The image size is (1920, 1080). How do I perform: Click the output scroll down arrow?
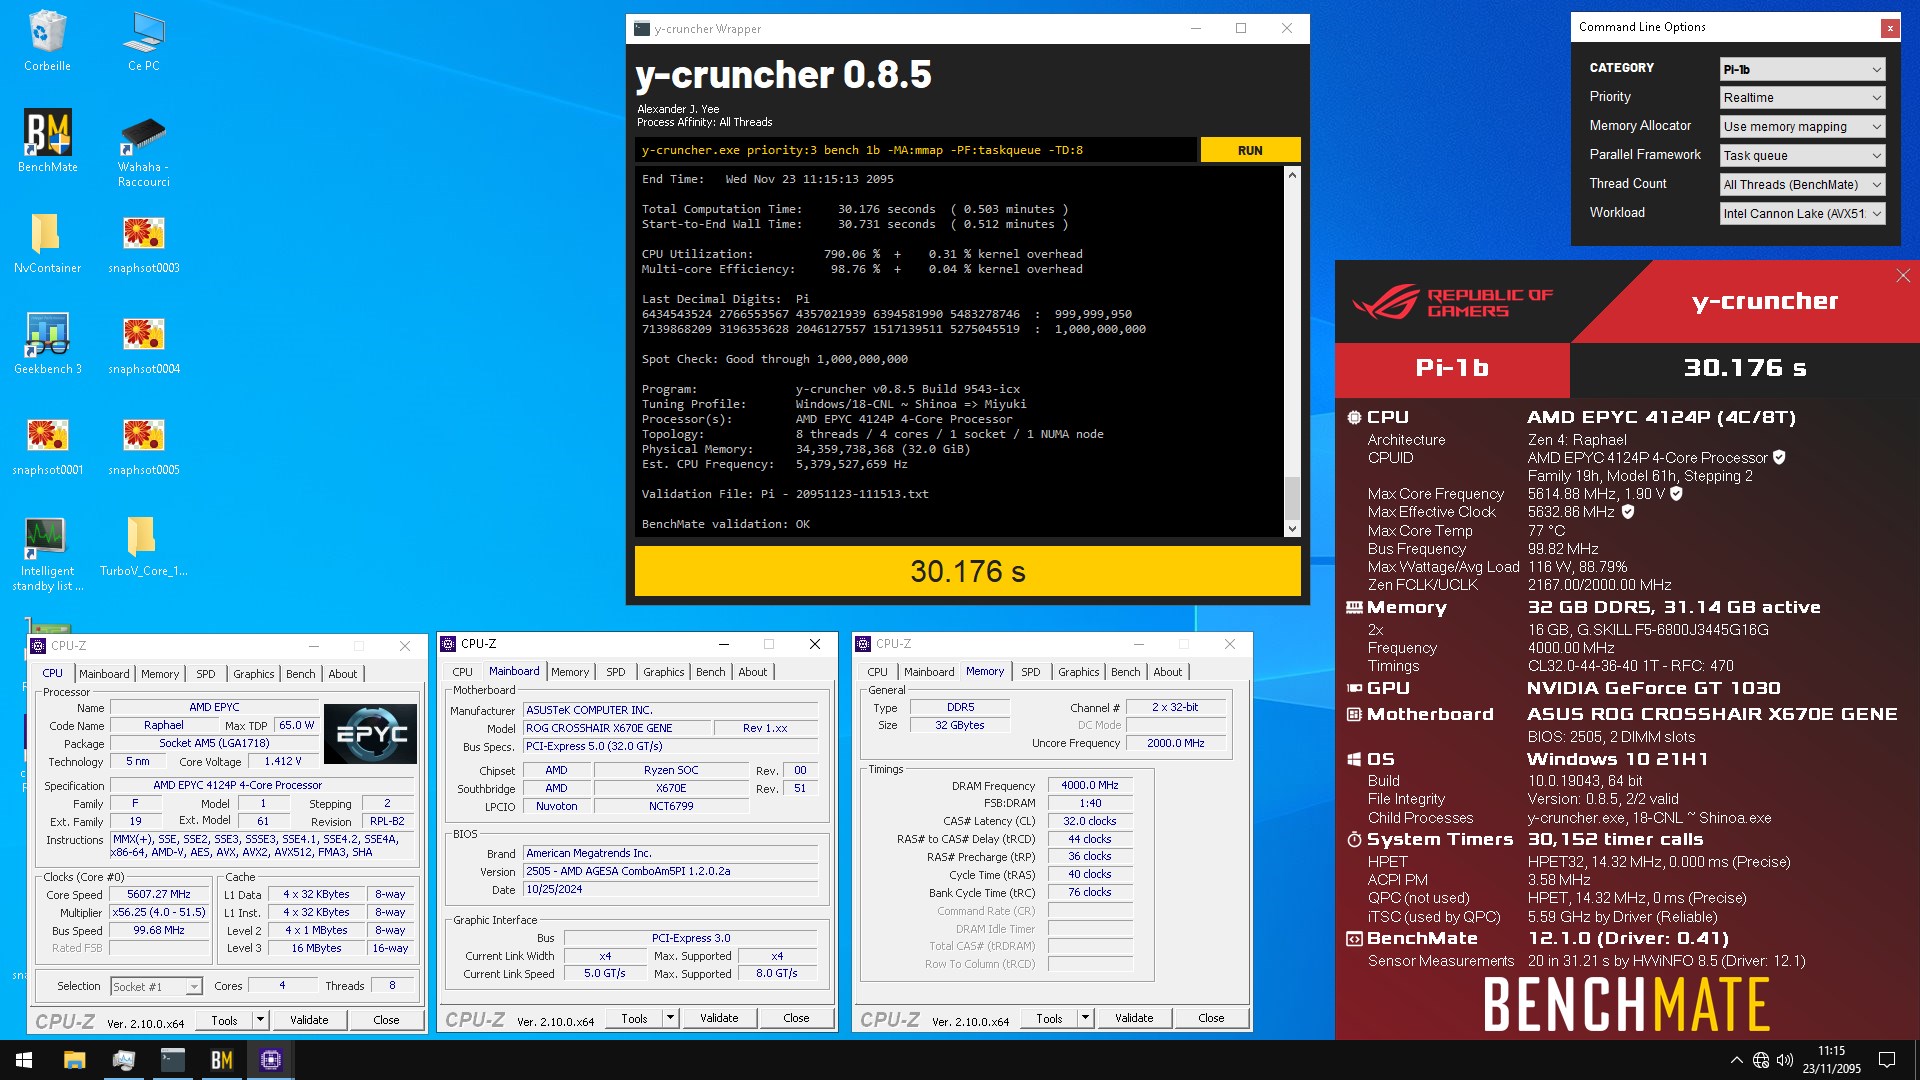click(x=1292, y=529)
